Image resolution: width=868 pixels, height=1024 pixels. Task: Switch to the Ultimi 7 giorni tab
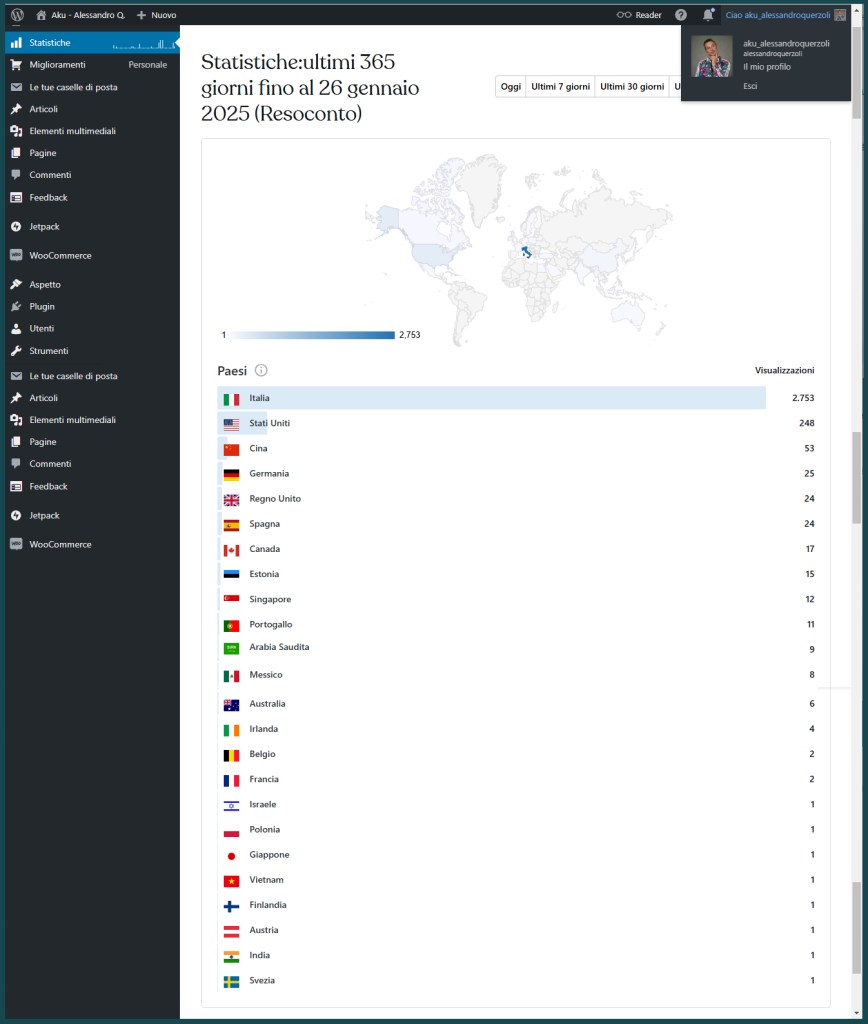point(560,87)
